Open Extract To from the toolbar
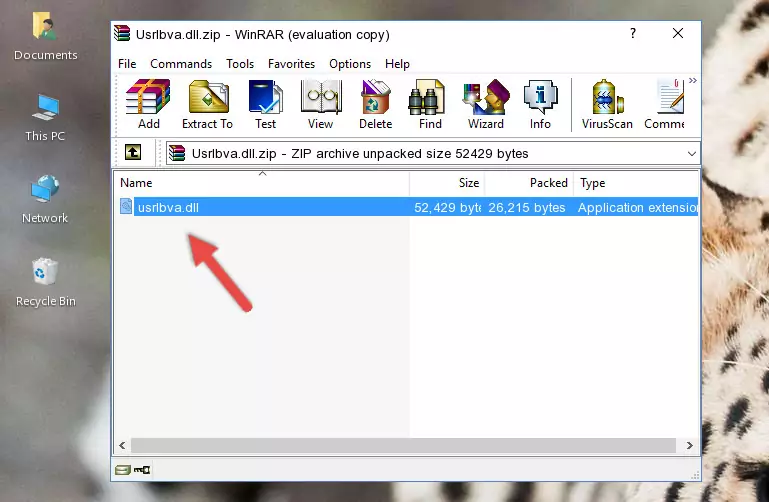769x502 pixels. point(207,104)
